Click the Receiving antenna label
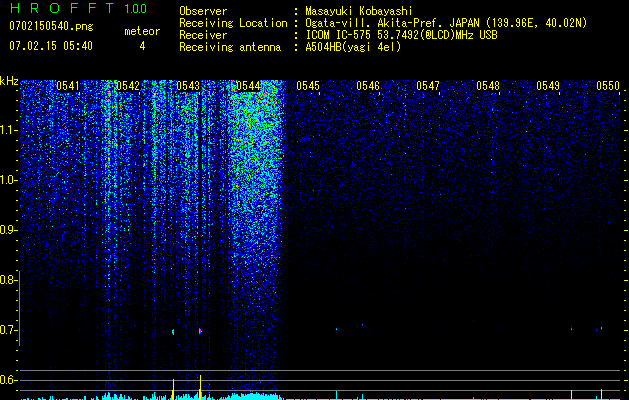Screen dimensions: 629x400 point(230,47)
